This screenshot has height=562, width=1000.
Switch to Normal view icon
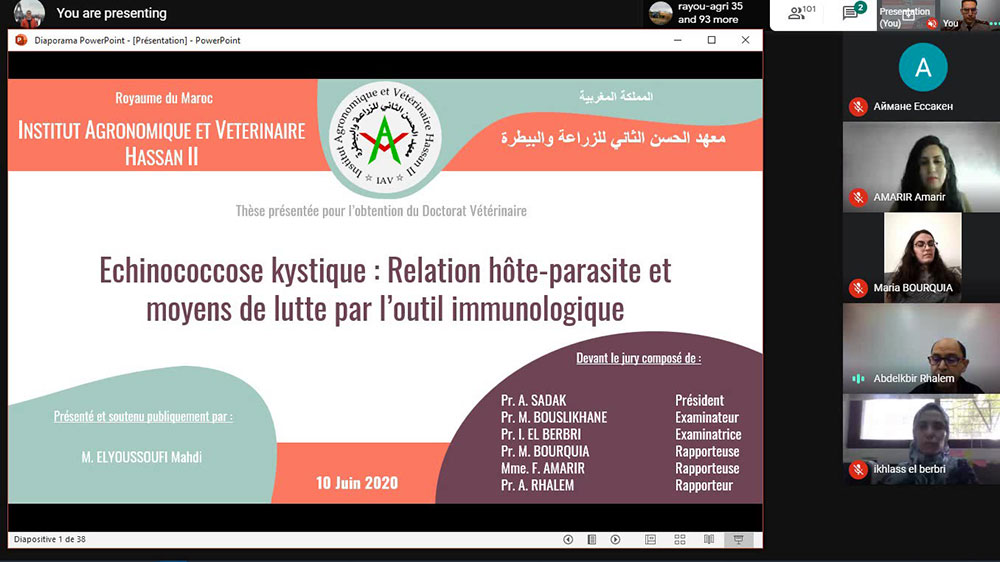pos(651,540)
